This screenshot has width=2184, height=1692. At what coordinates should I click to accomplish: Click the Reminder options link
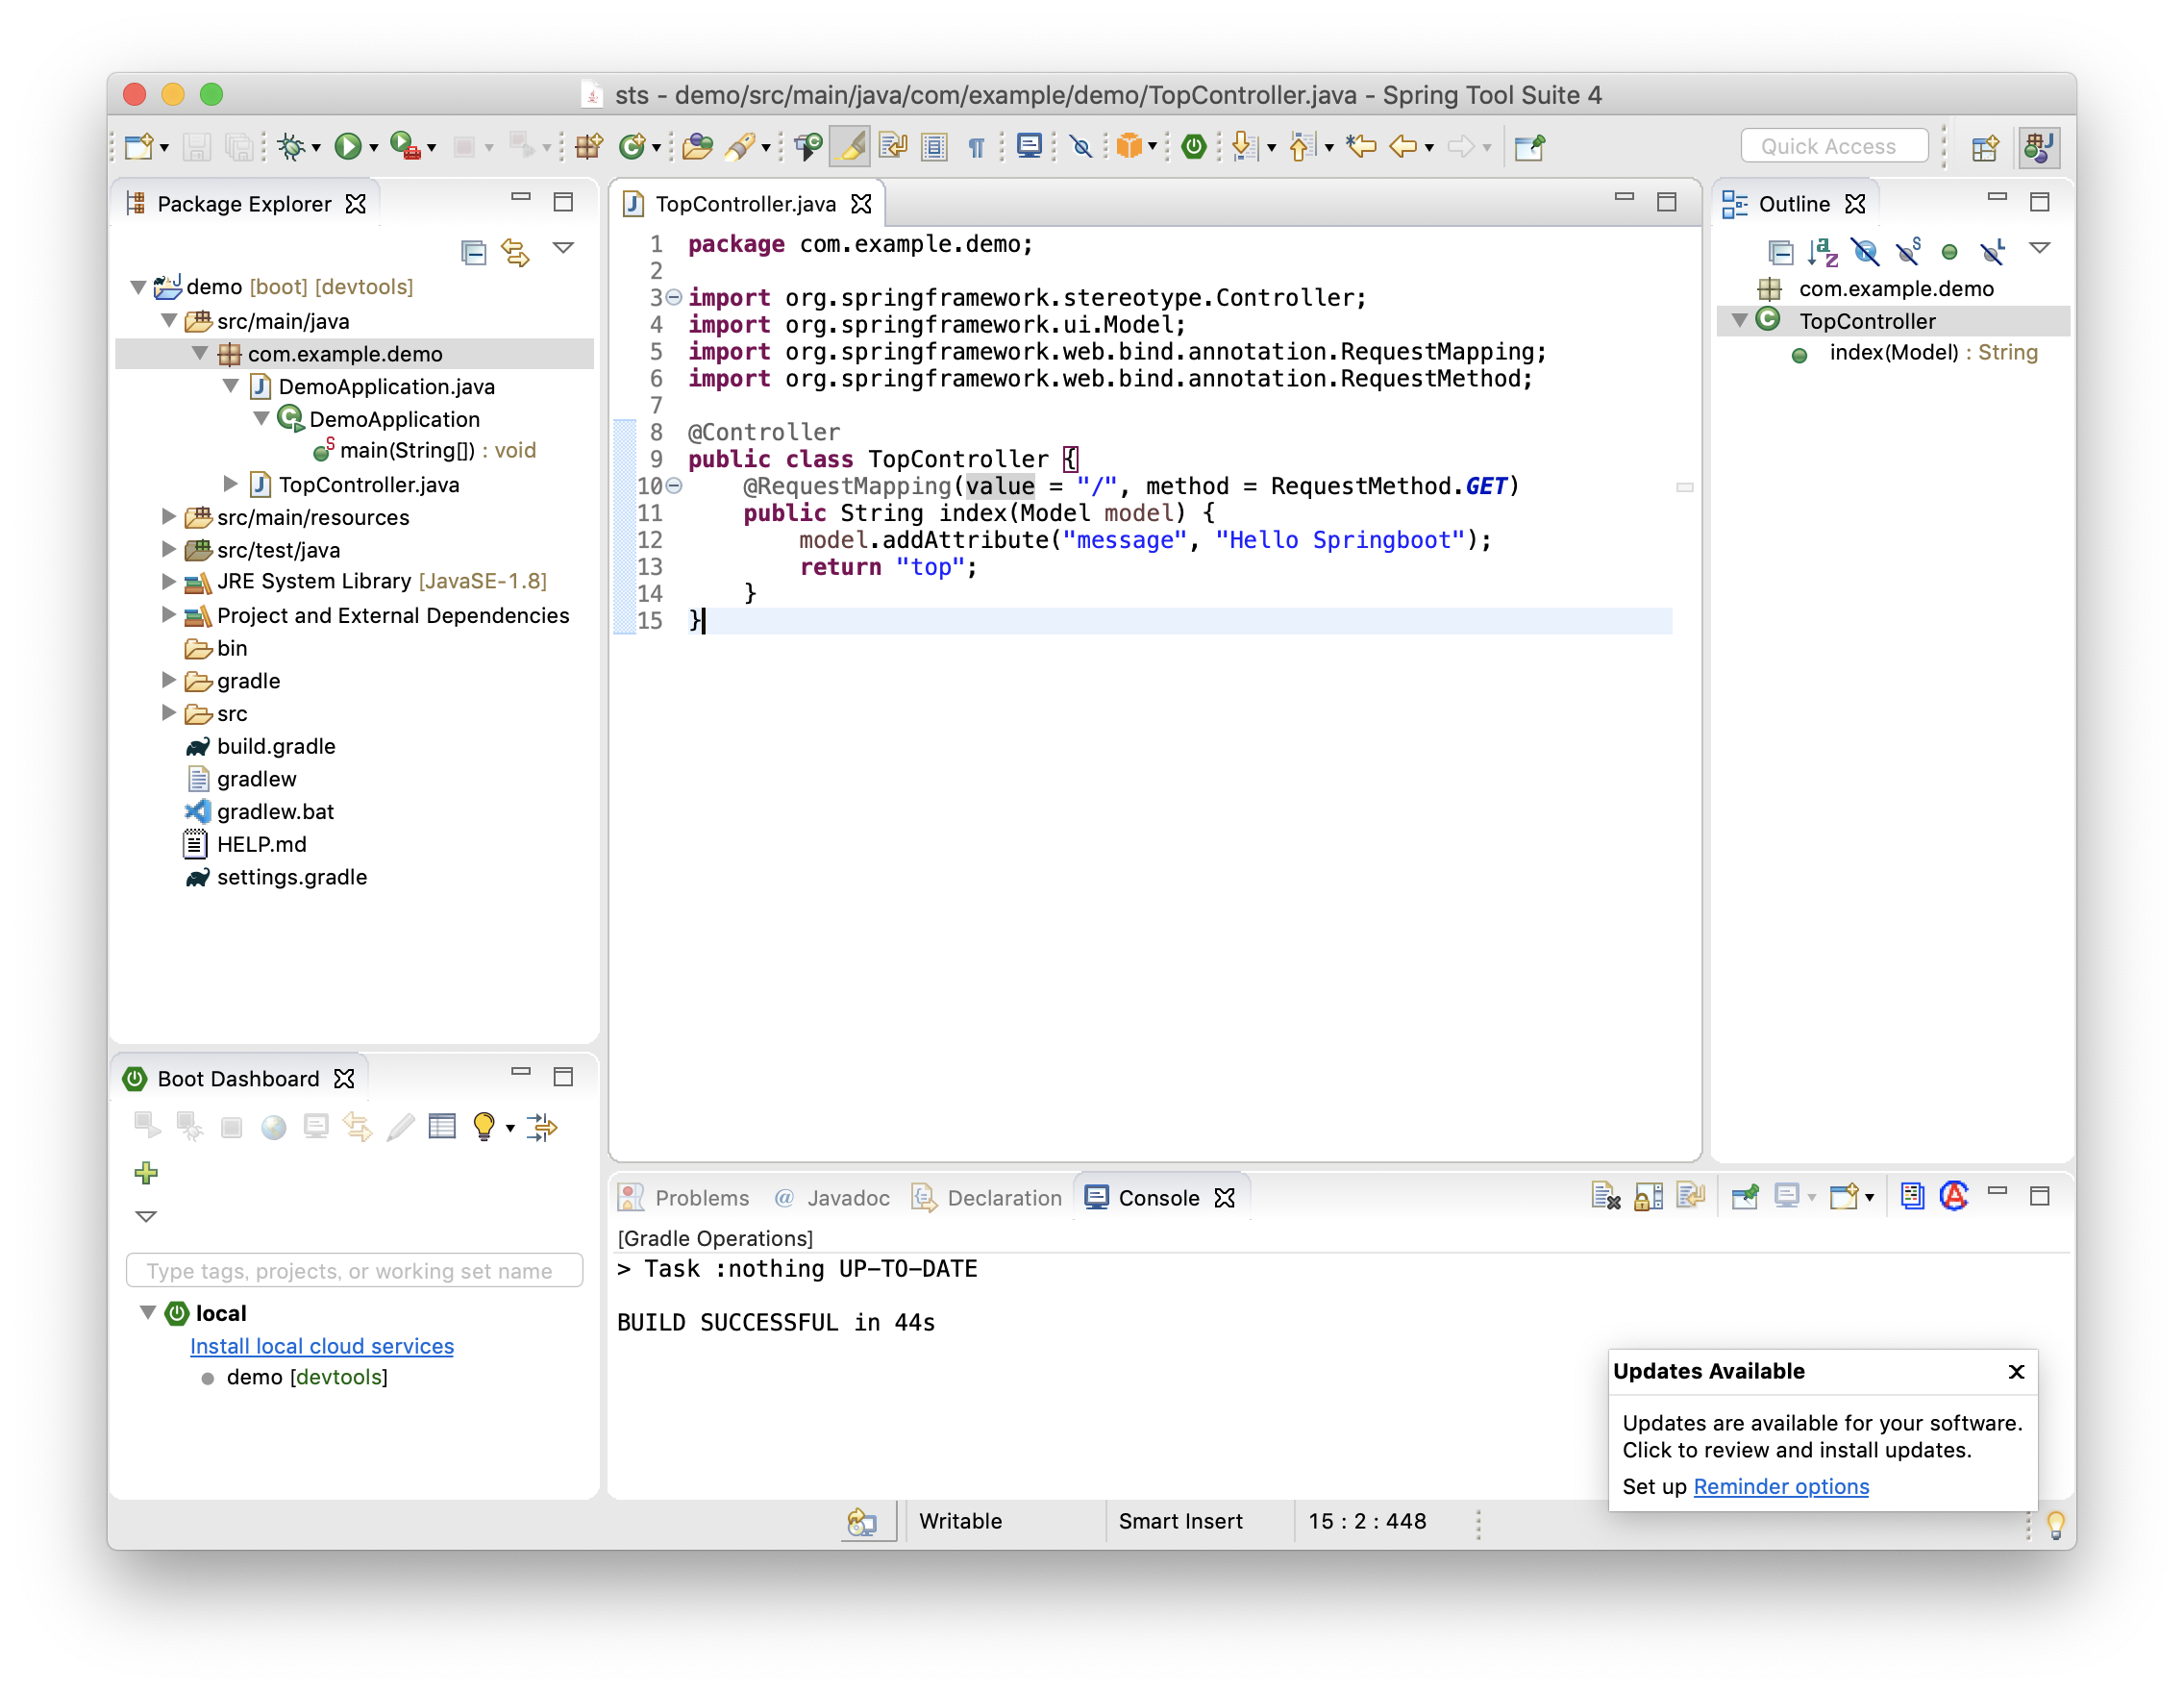1782,1486
